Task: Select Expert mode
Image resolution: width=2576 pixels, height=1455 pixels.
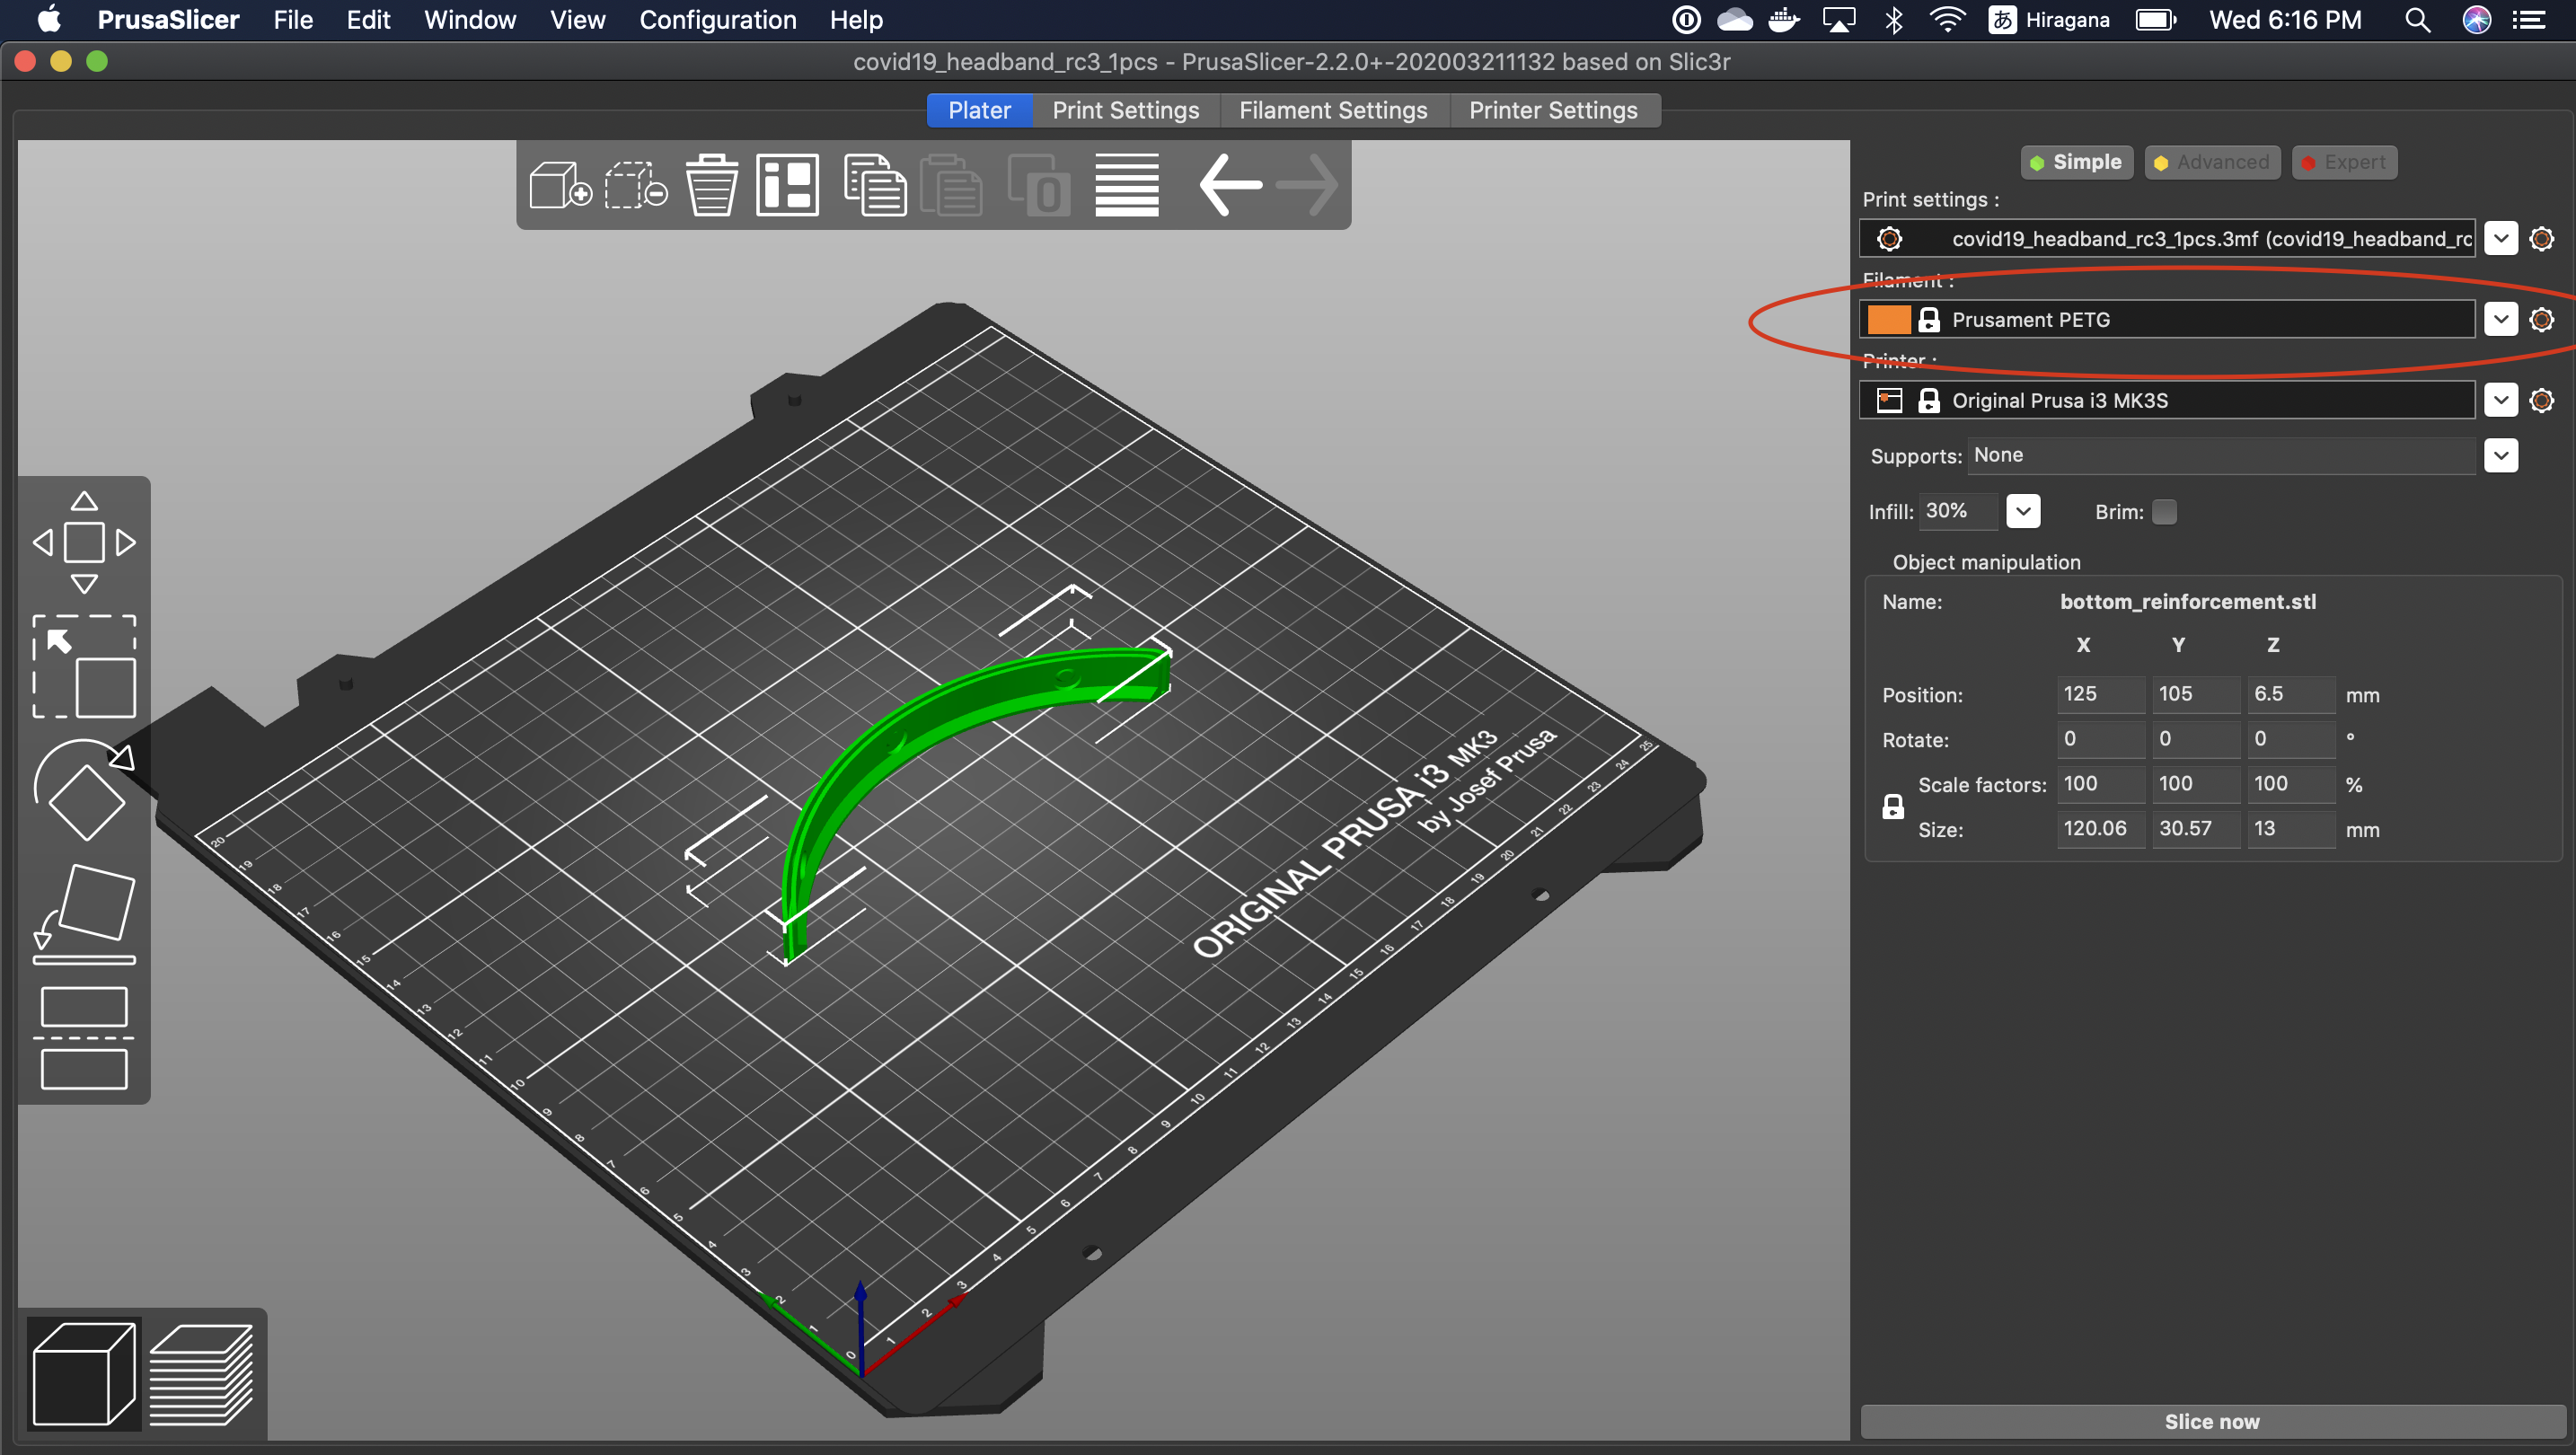Action: tap(2344, 162)
